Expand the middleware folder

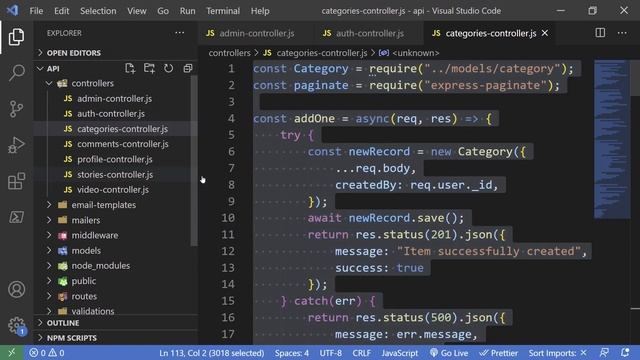pos(116,235)
